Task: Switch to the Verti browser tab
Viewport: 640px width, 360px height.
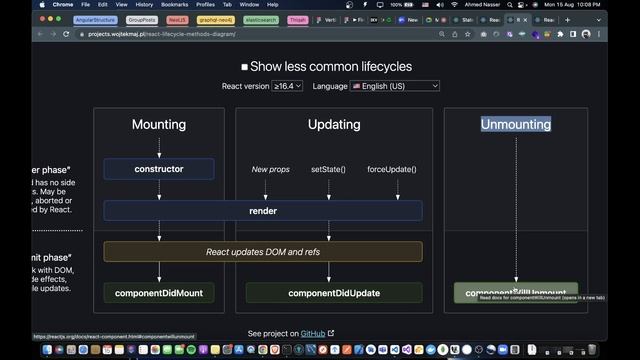Action: tap(326, 20)
